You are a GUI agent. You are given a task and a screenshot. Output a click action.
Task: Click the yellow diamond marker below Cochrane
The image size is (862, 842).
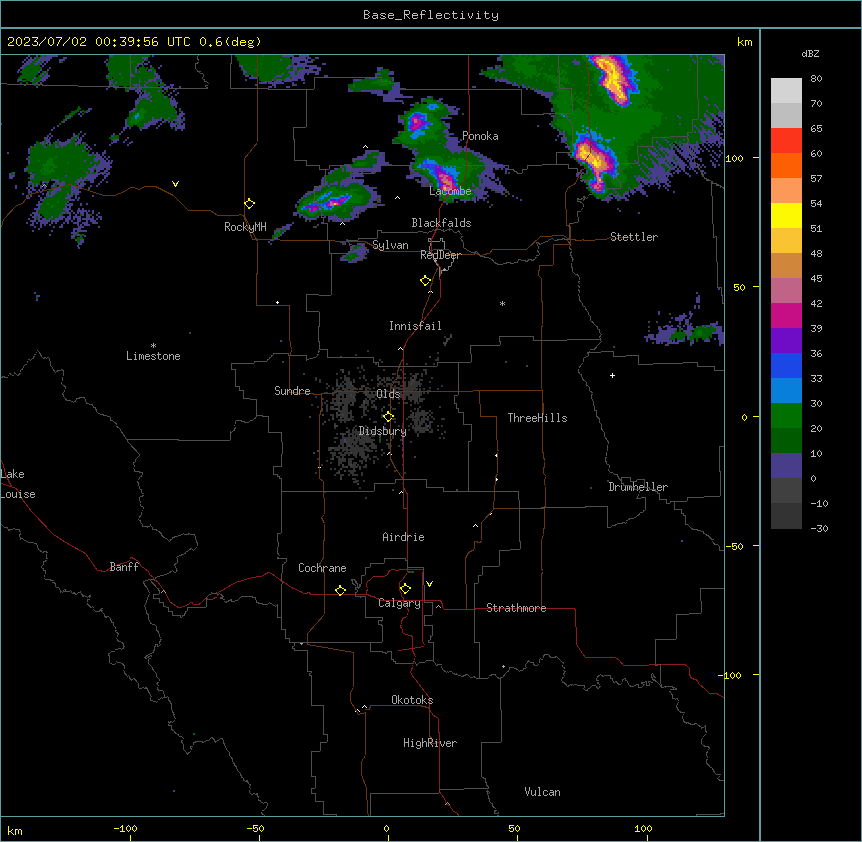[x=340, y=590]
